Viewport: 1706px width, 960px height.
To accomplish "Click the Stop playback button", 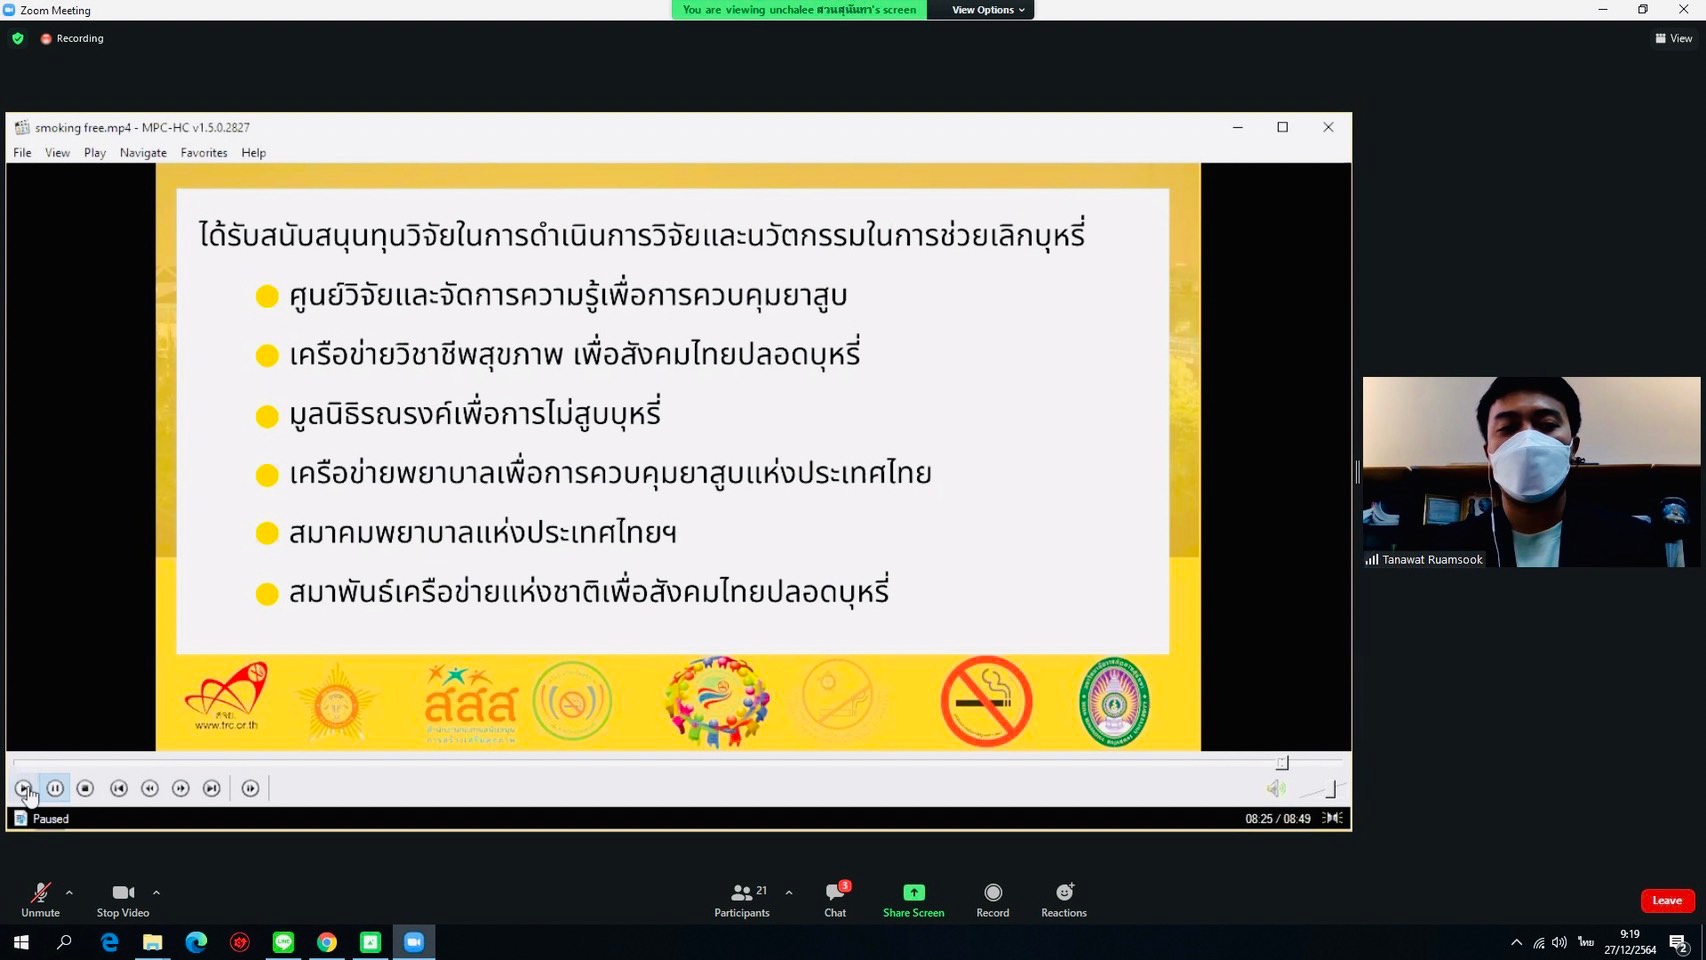I will [x=86, y=789].
